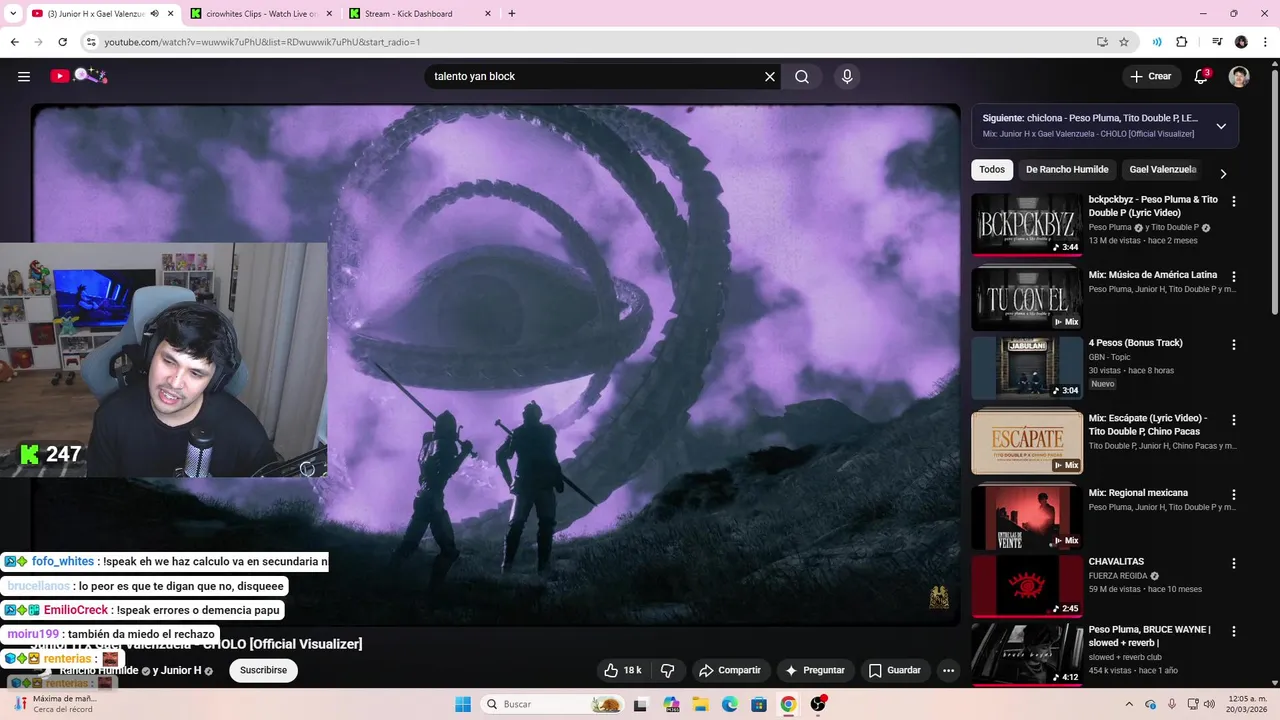Open more actions ellipsis beside Guardar
1280x720 pixels.
tap(948, 670)
